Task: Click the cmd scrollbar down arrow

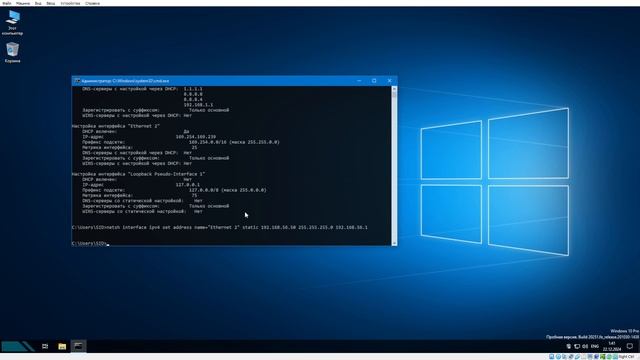Action: [394, 243]
